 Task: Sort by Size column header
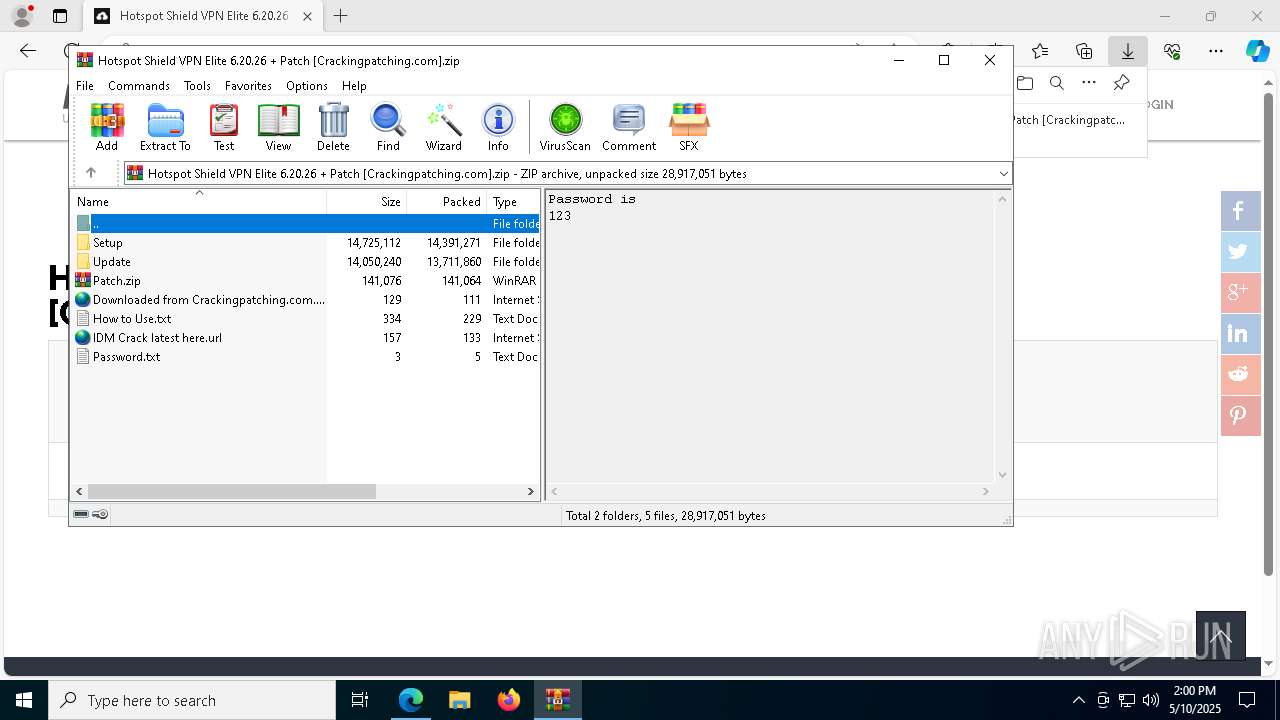[366, 201]
